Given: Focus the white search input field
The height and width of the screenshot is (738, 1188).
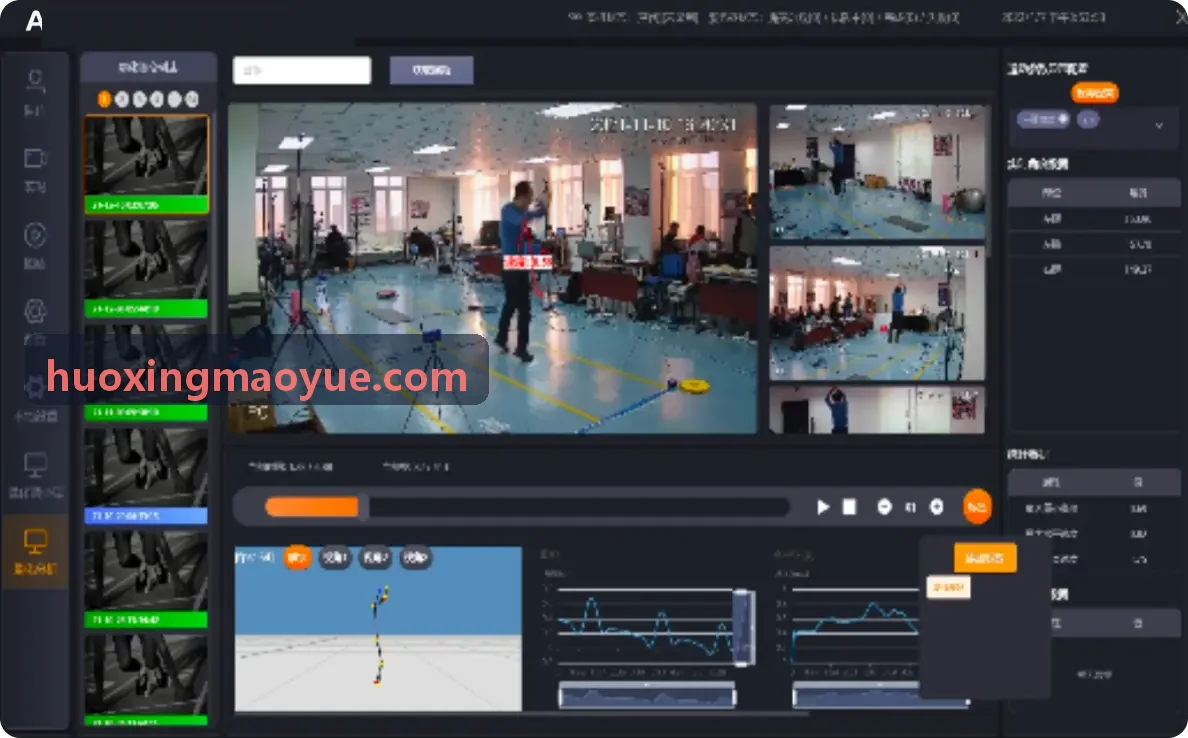Looking at the screenshot, I should click(302, 70).
